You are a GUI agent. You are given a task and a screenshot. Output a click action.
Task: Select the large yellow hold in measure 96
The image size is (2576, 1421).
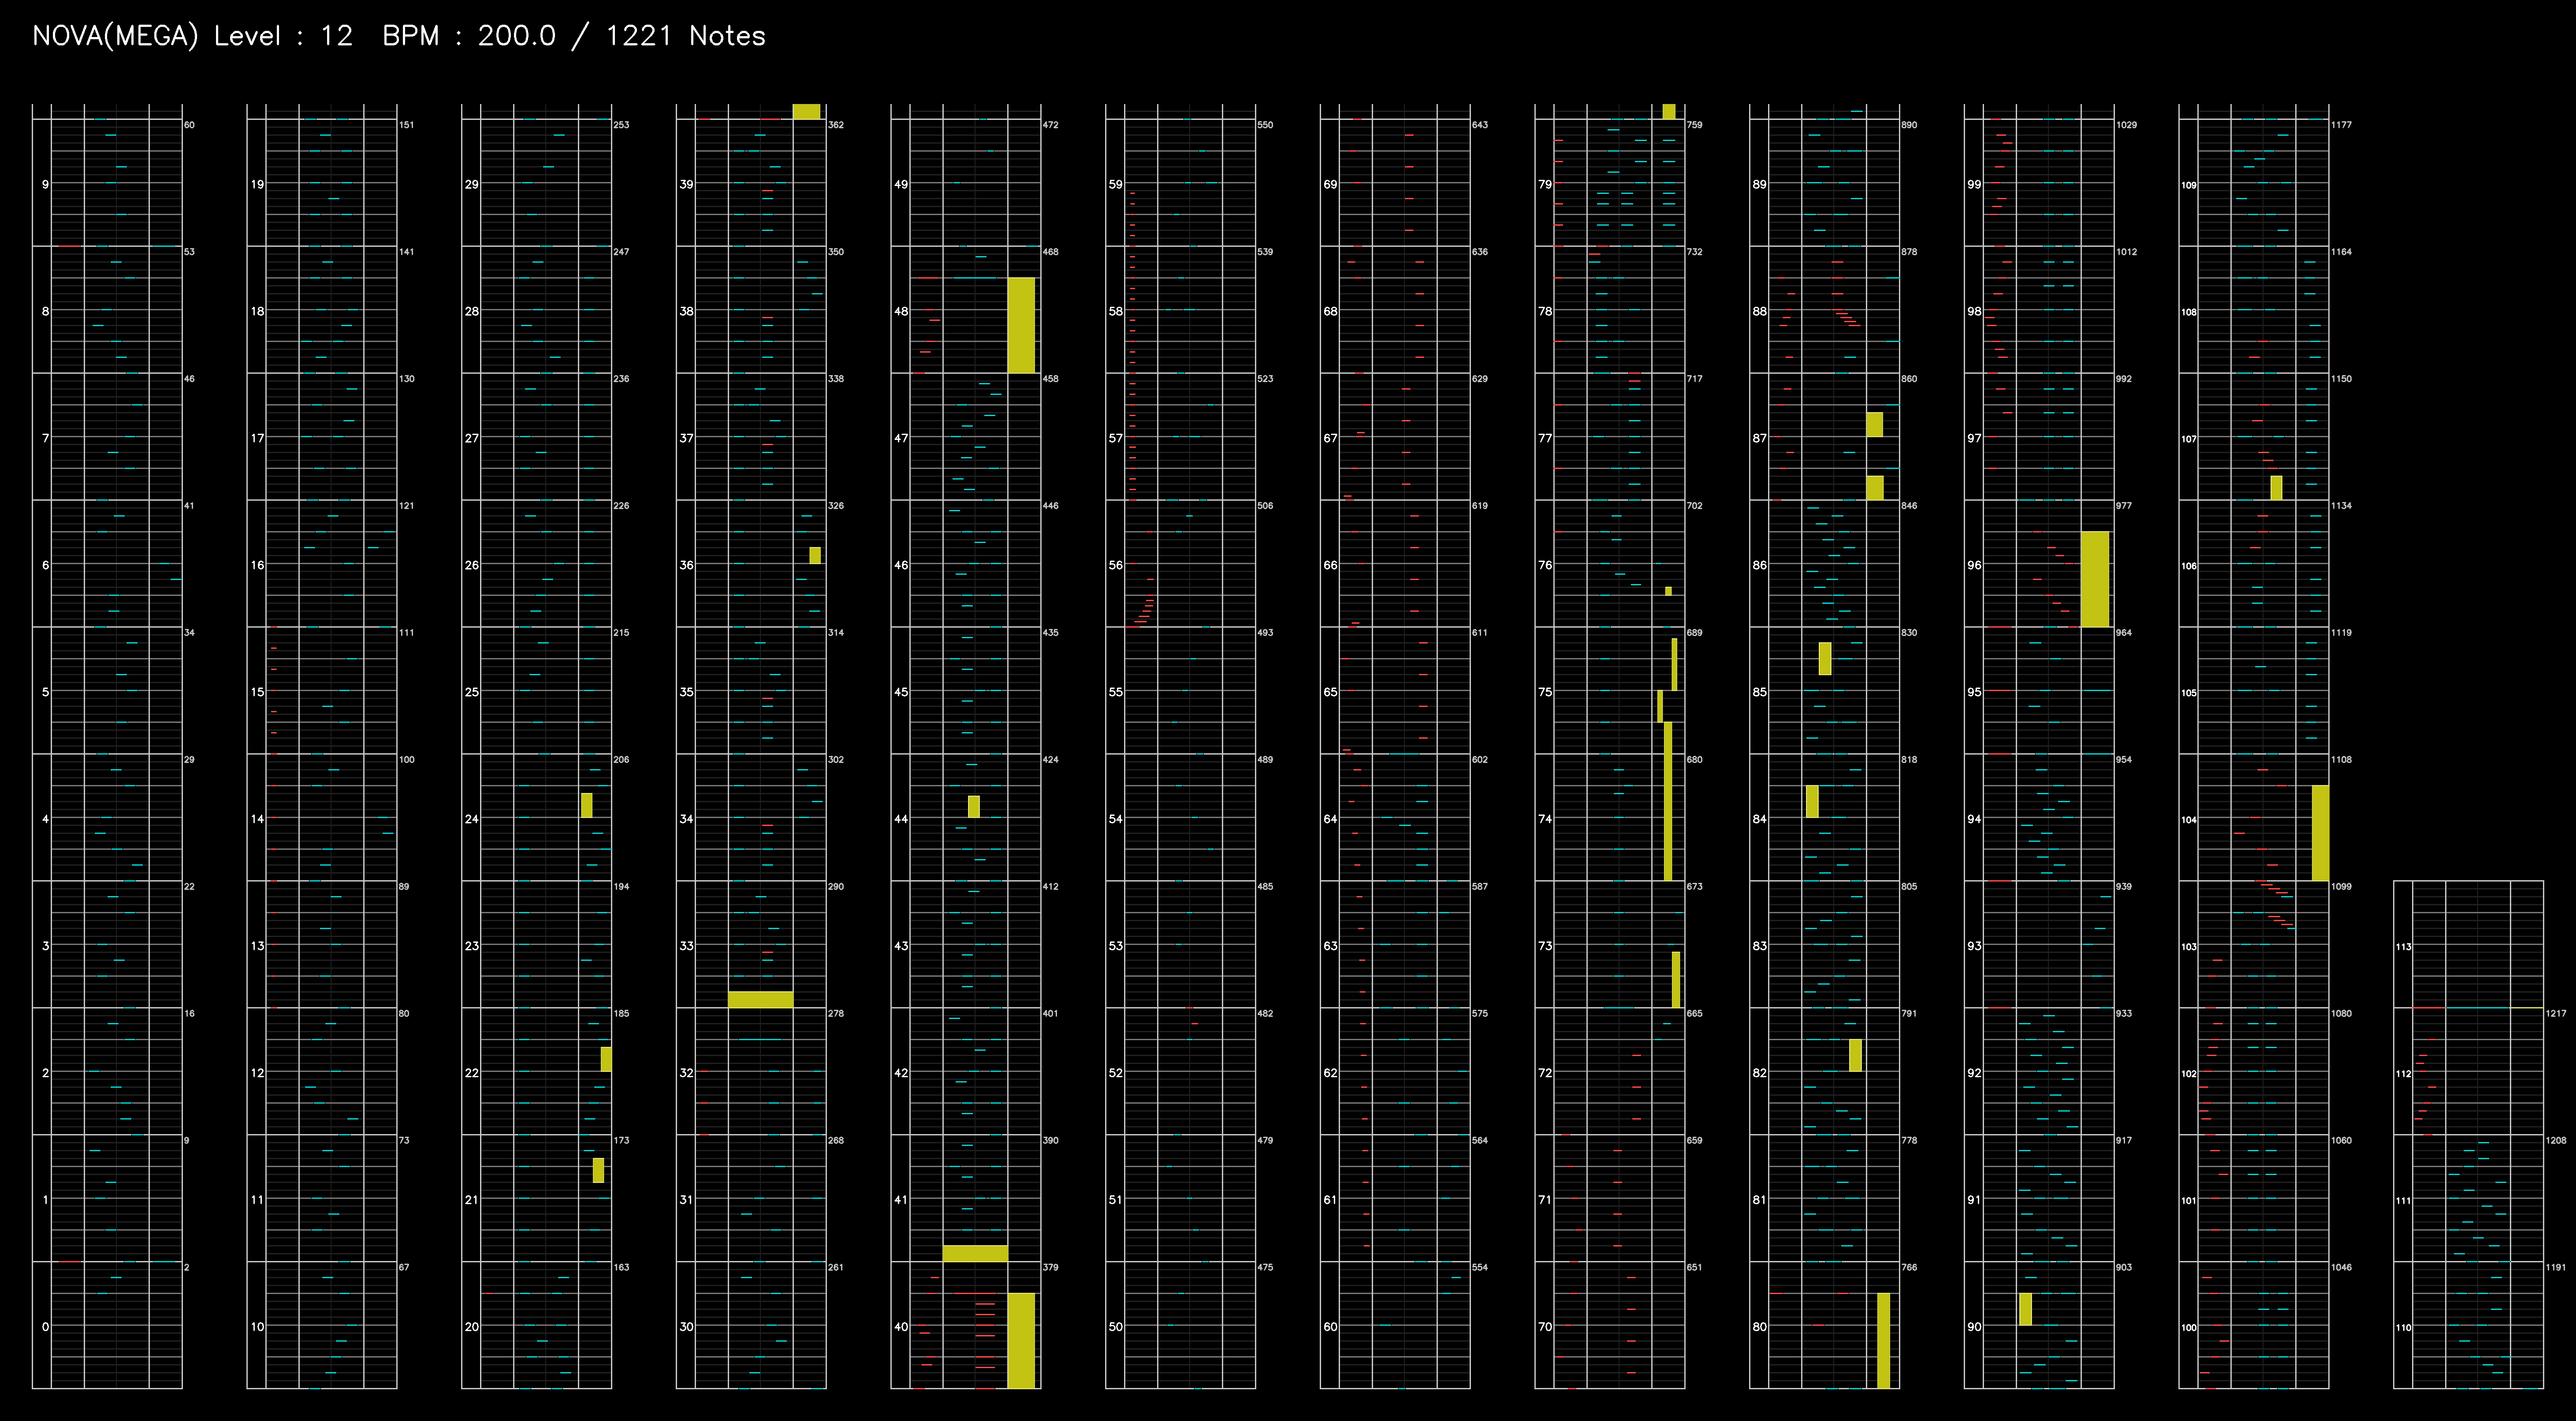coord(2095,579)
